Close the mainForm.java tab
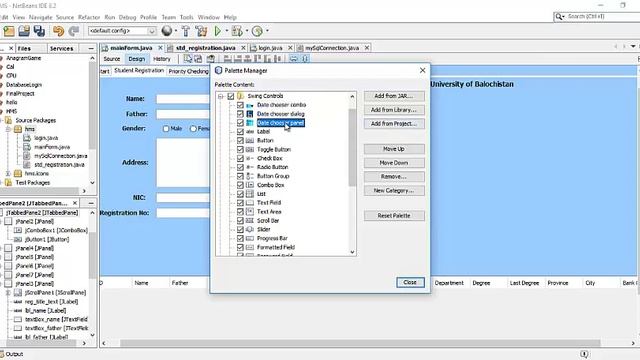This screenshot has width=640, height=360. pyautogui.click(x=160, y=48)
